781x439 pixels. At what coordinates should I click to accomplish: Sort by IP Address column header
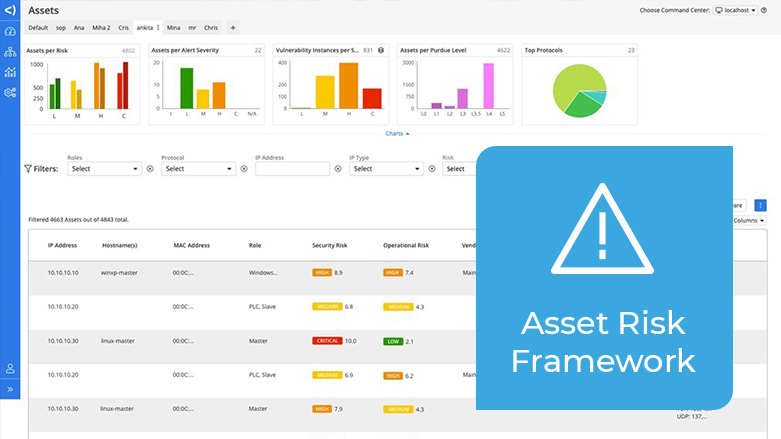click(62, 245)
